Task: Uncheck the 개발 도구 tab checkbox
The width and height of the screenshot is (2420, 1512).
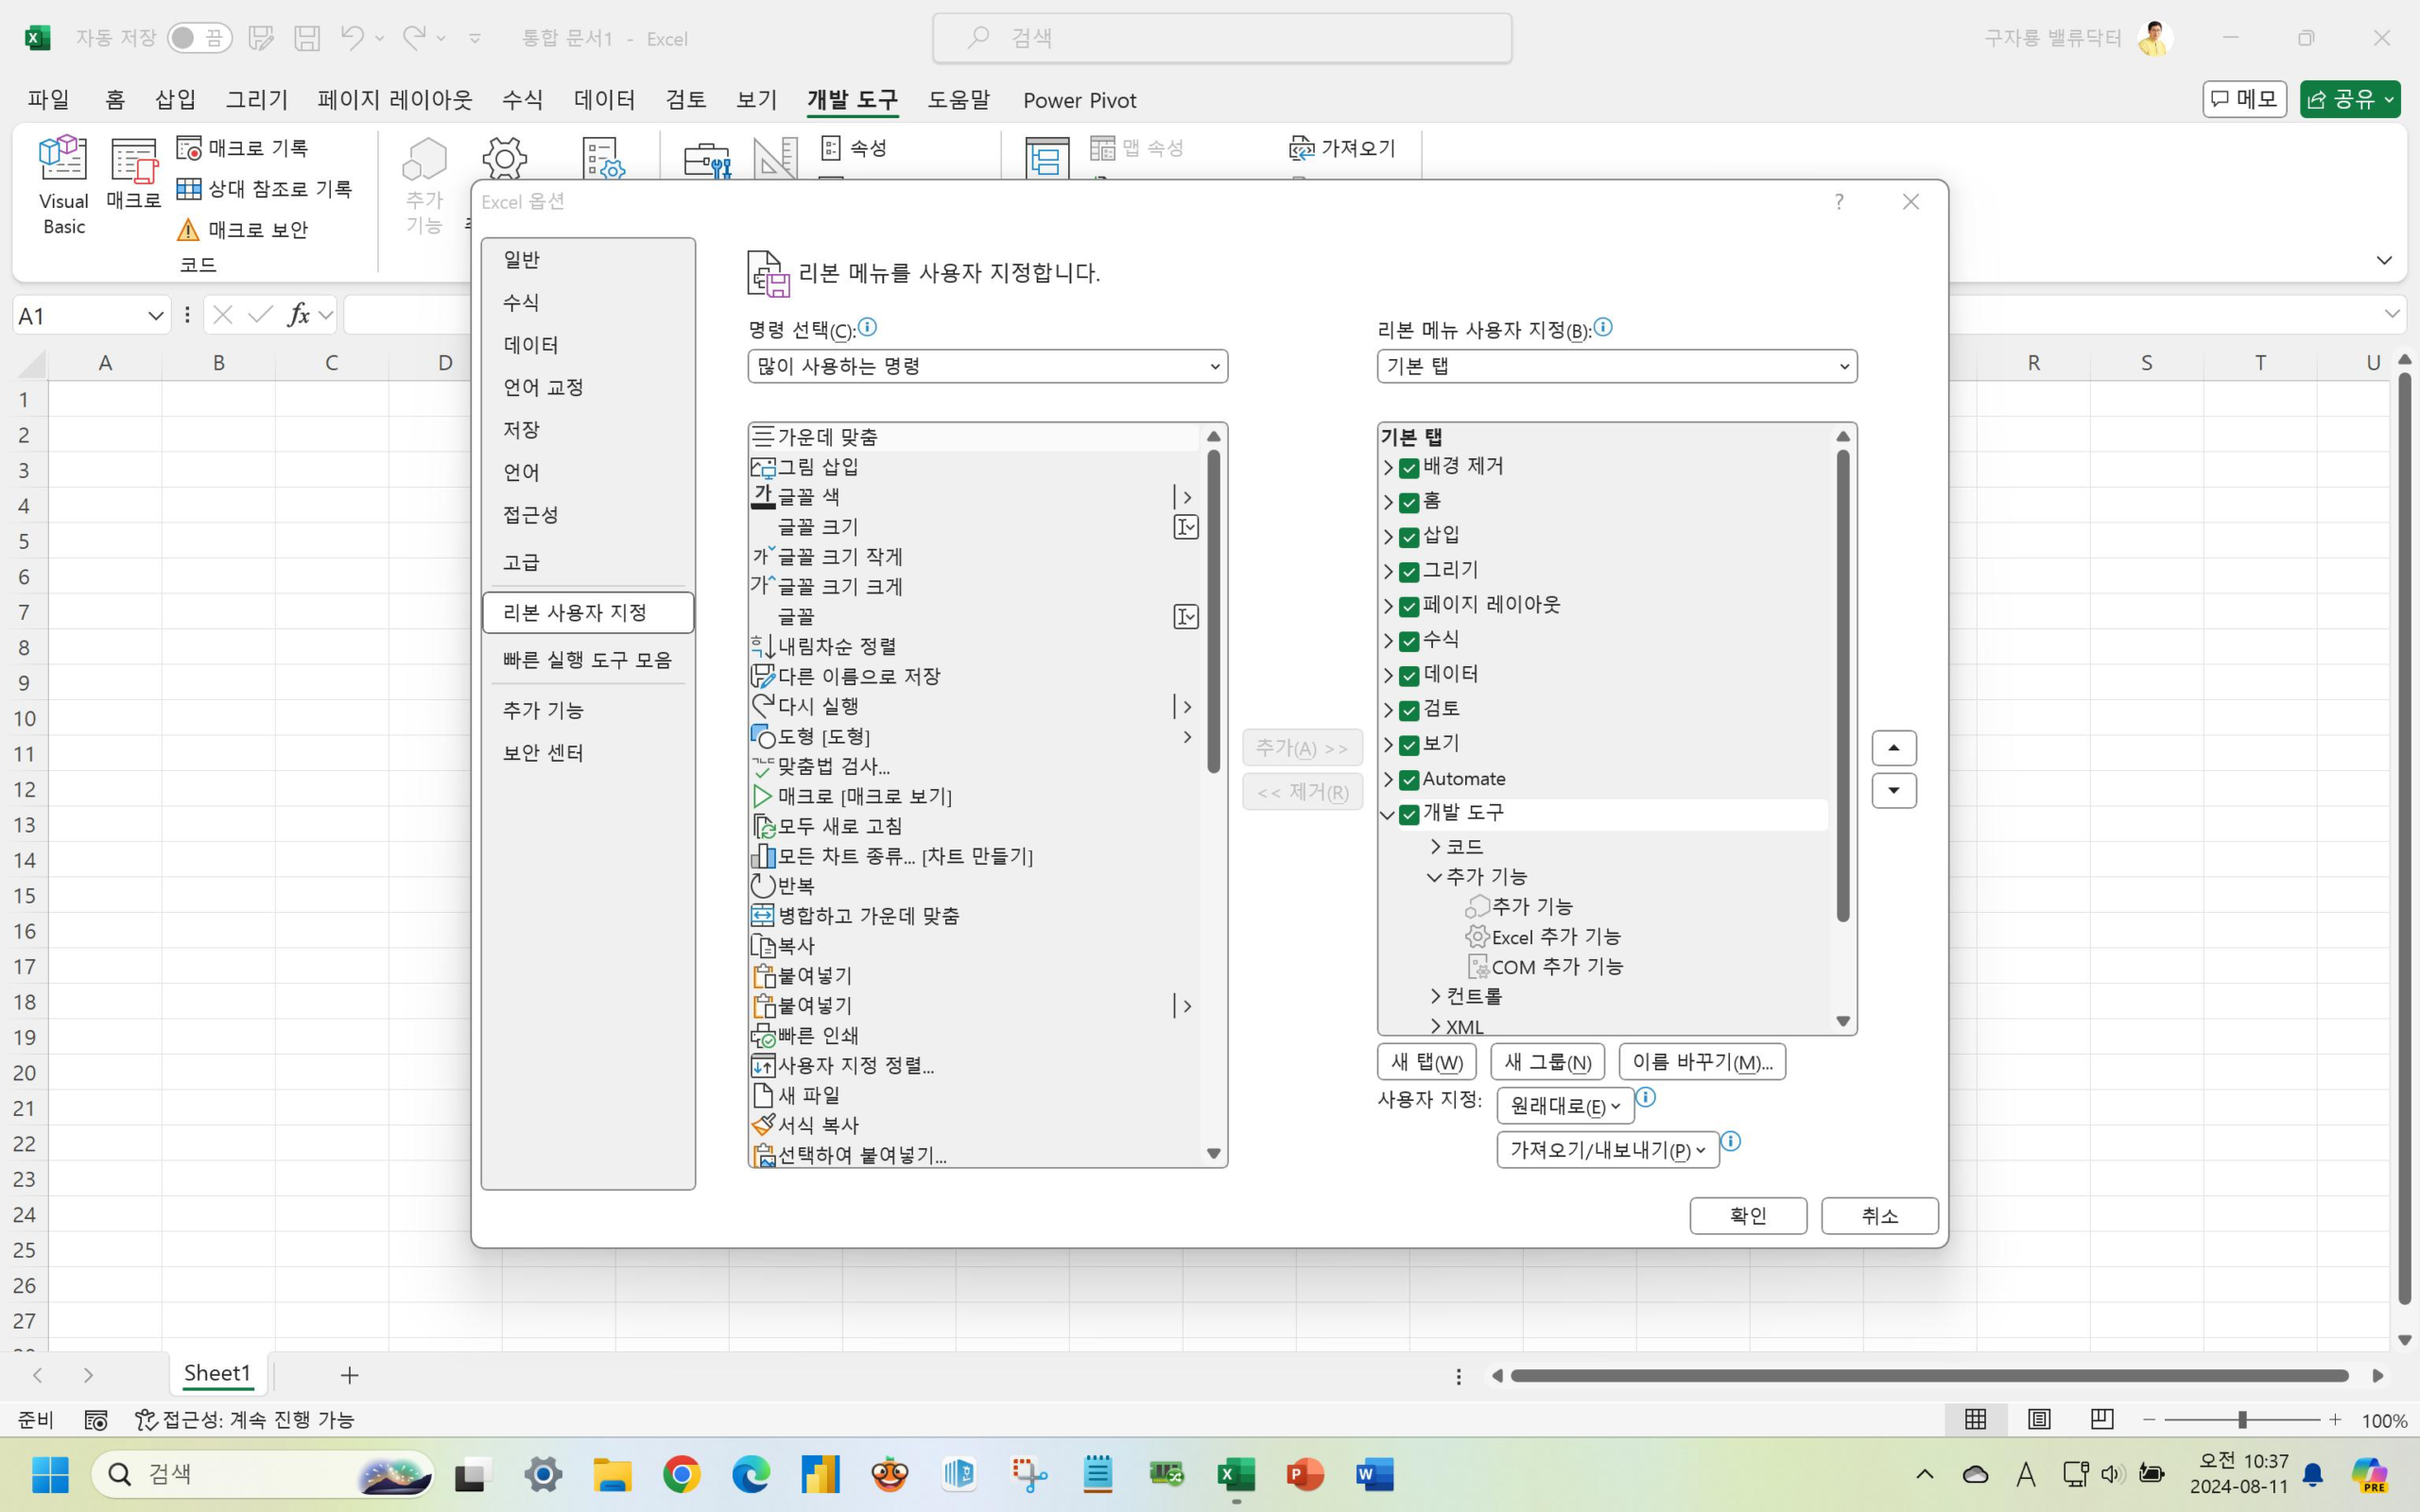Action: click(x=1409, y=814)
